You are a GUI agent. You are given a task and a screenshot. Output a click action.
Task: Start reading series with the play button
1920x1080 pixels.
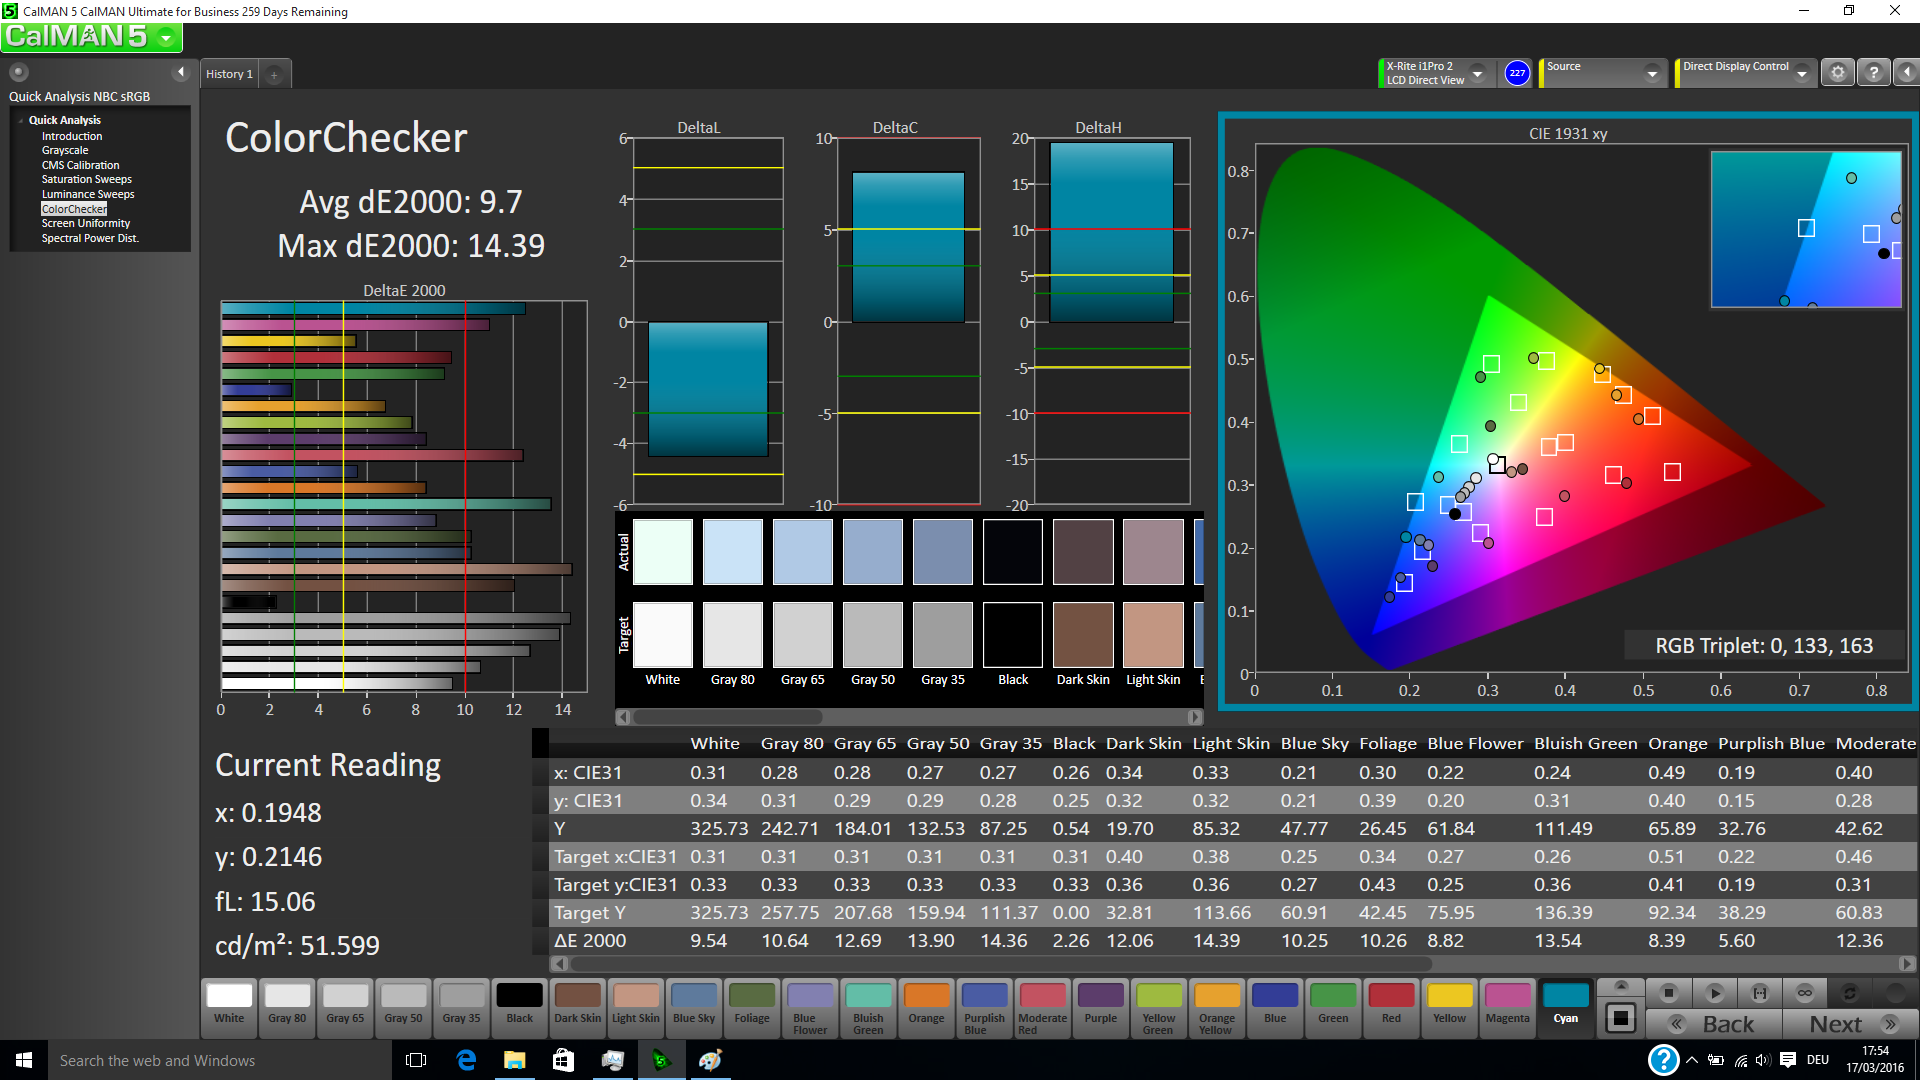click(x=1714, y=993)
